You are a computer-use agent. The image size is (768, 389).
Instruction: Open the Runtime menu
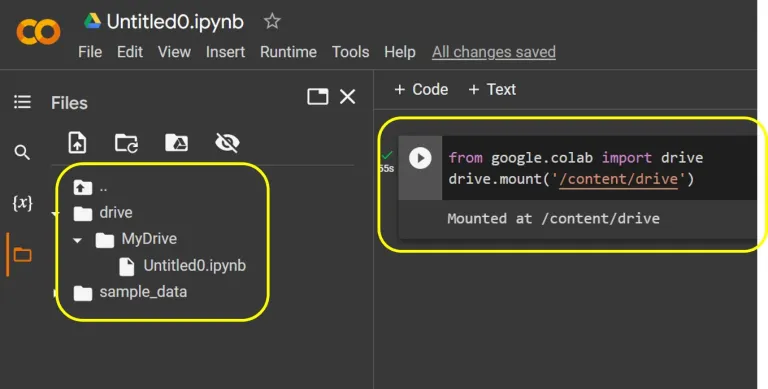coord(288,52)
